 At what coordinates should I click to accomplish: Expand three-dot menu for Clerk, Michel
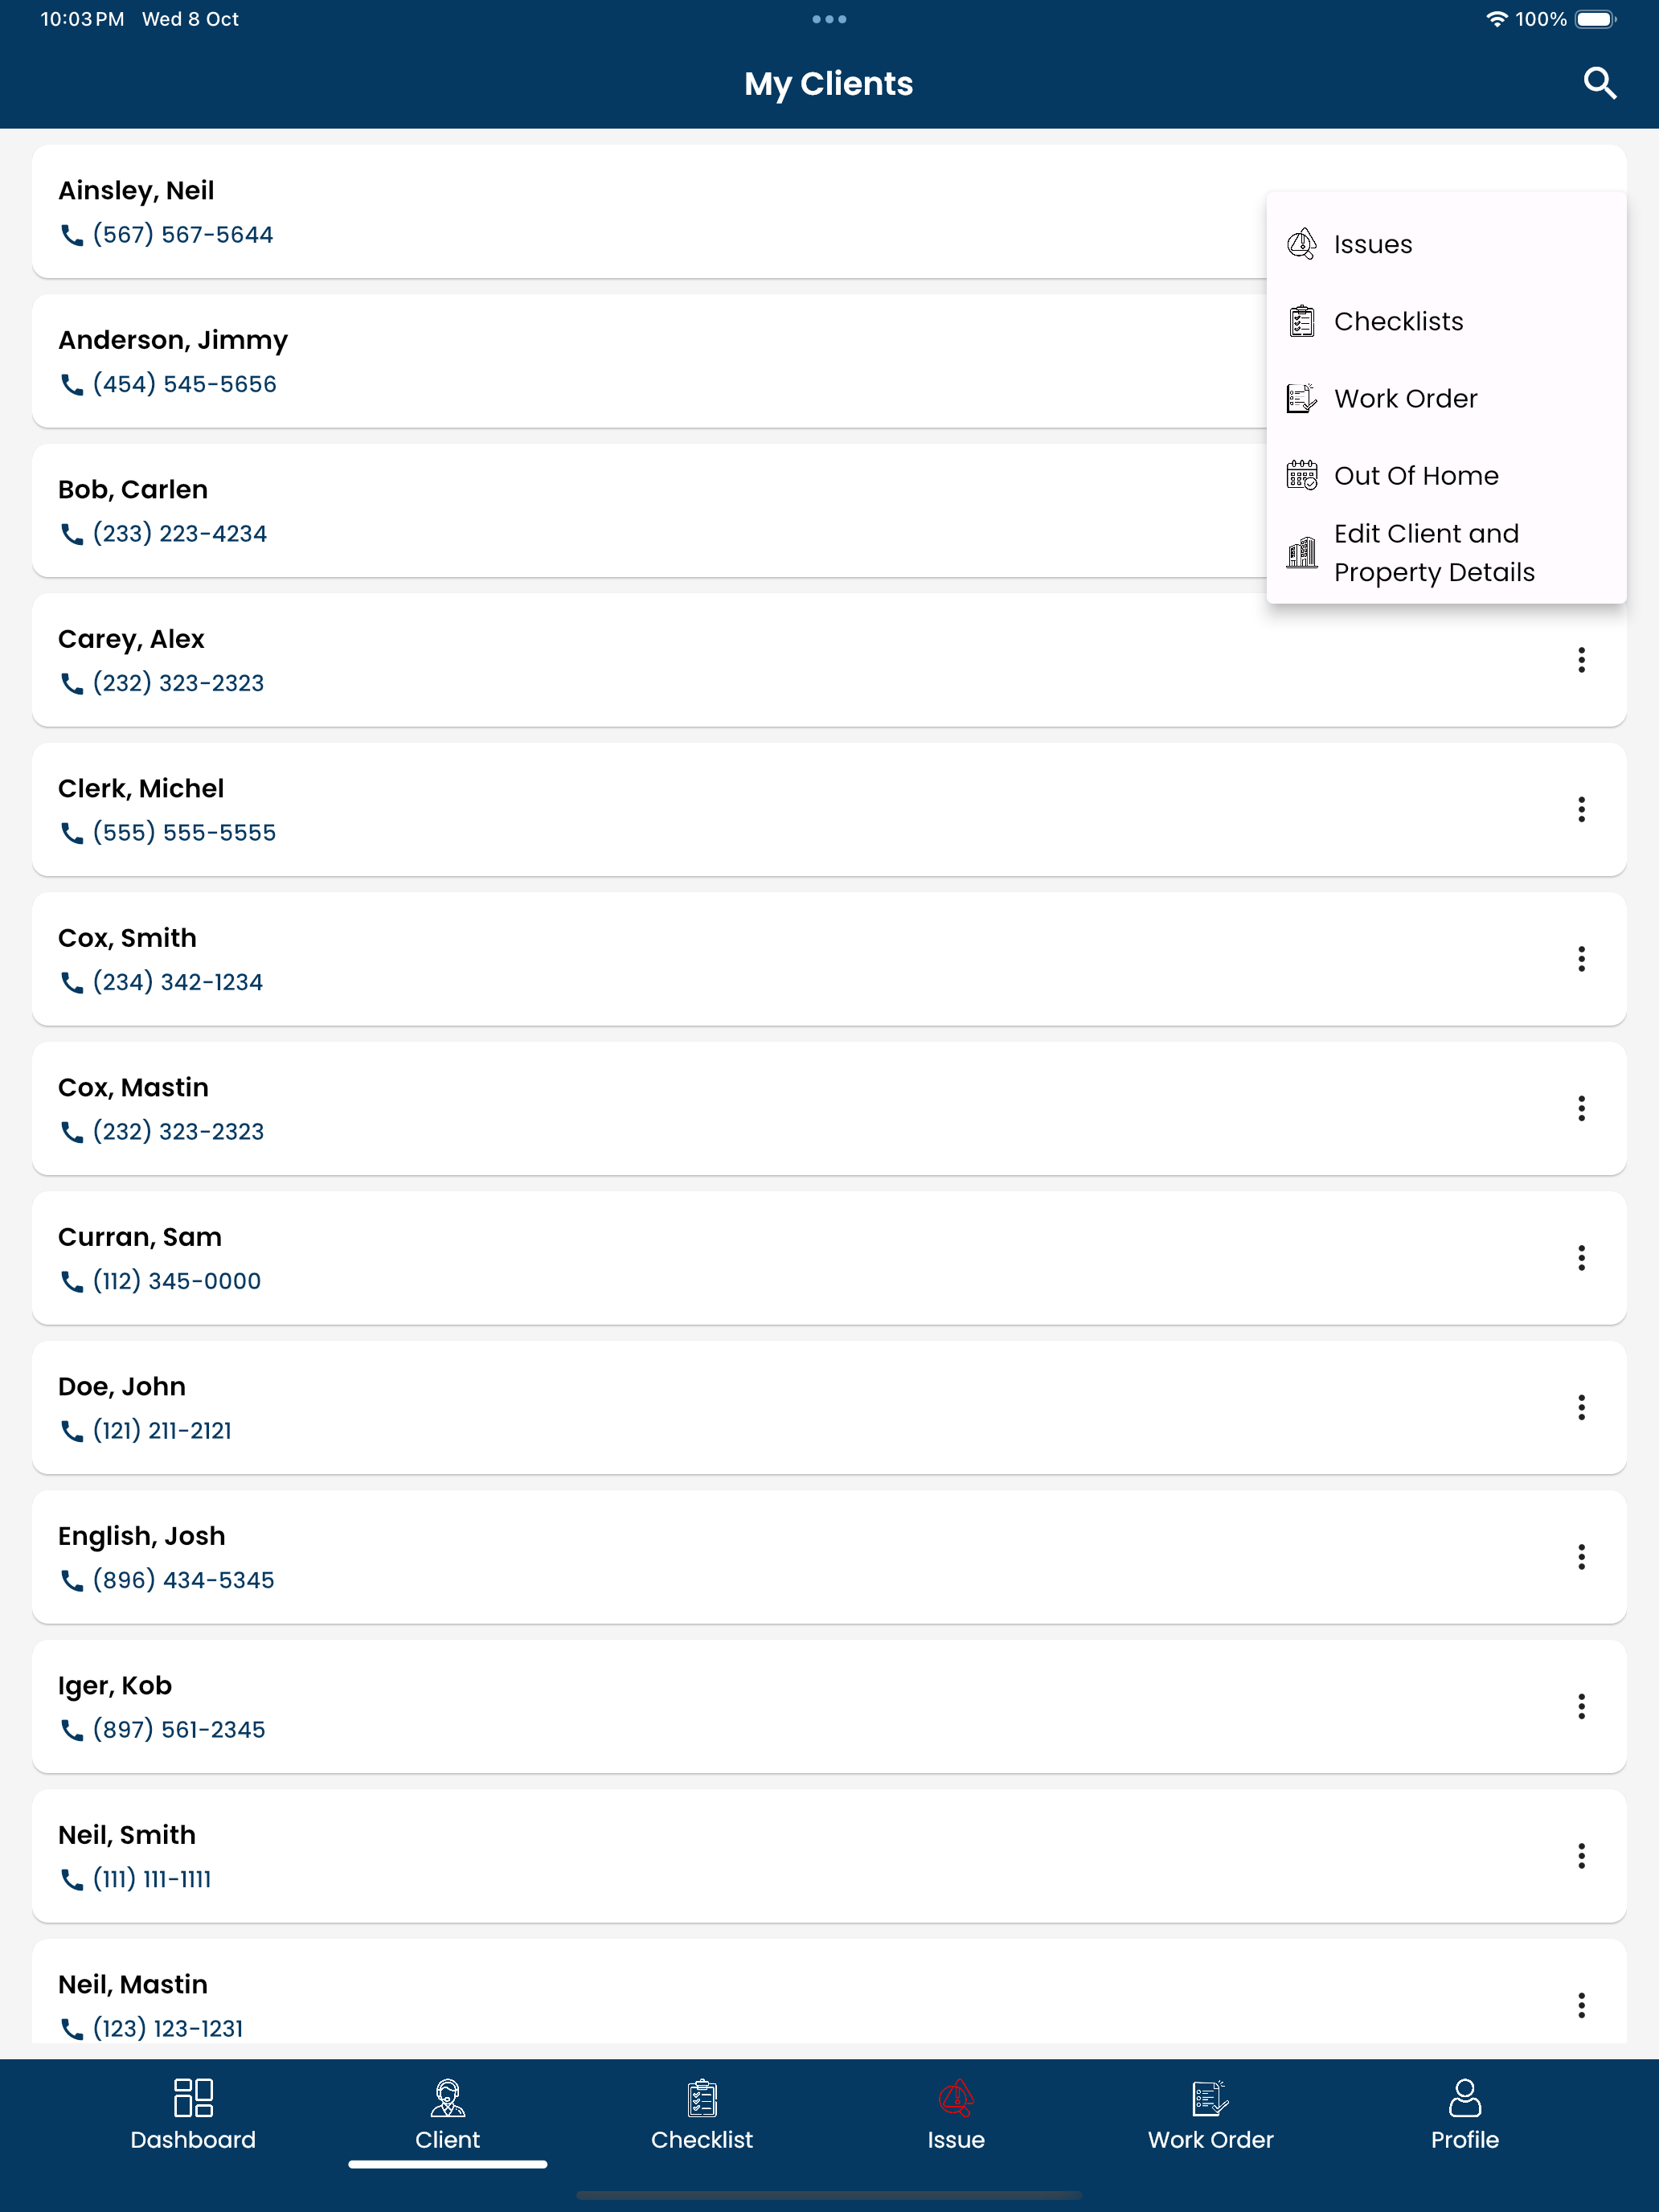coord(1581,809)
